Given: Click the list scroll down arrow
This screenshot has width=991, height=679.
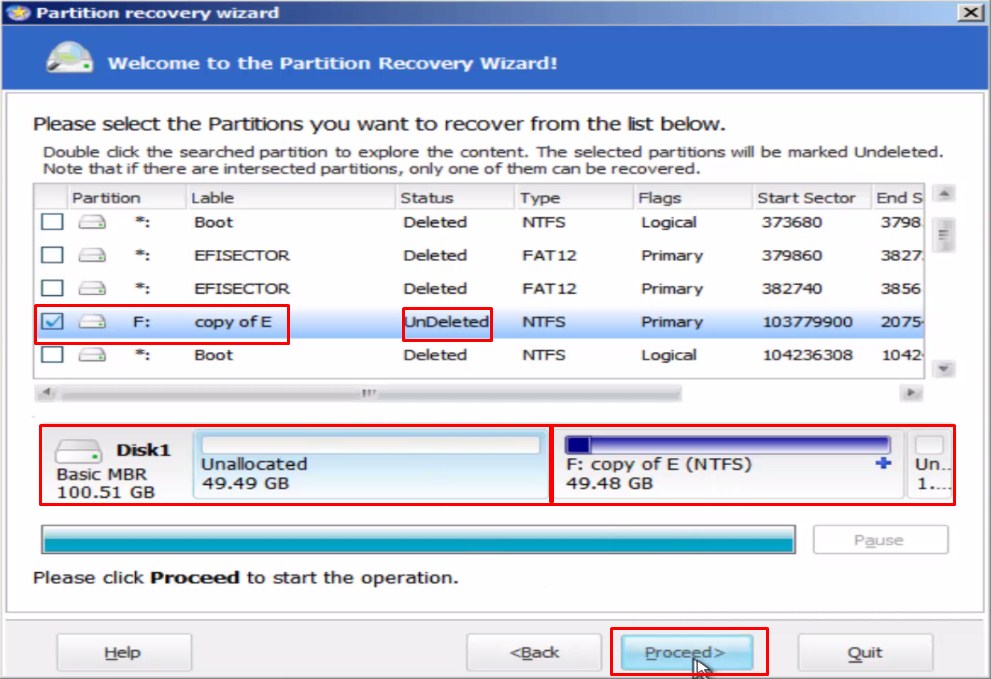Looking at the screenshot, I should pyautogui.click(x=944, y=369).
